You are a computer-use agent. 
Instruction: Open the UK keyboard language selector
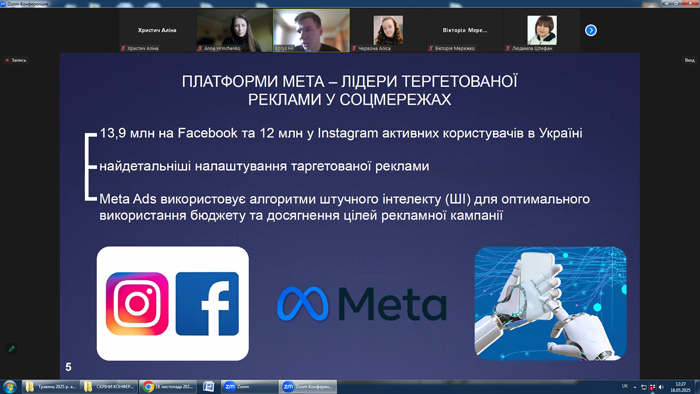pos(625,386)
